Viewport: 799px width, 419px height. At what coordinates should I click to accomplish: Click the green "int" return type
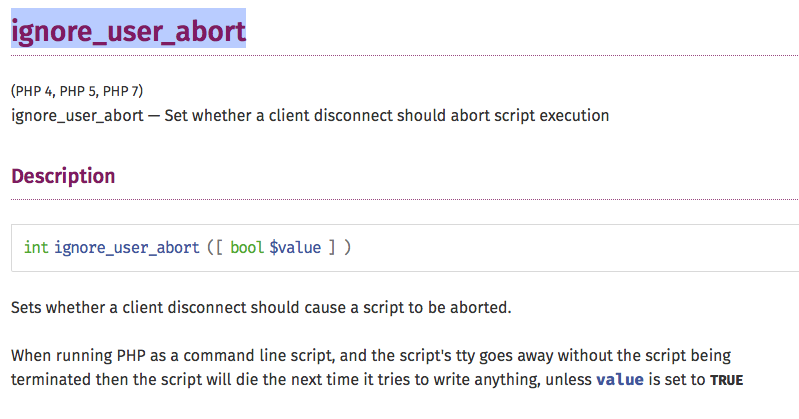[36, 247]
